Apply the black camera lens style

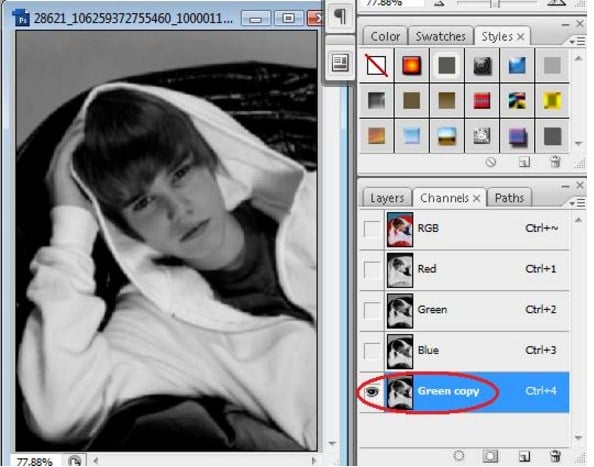pyautogui.click(x=482, y=65)
